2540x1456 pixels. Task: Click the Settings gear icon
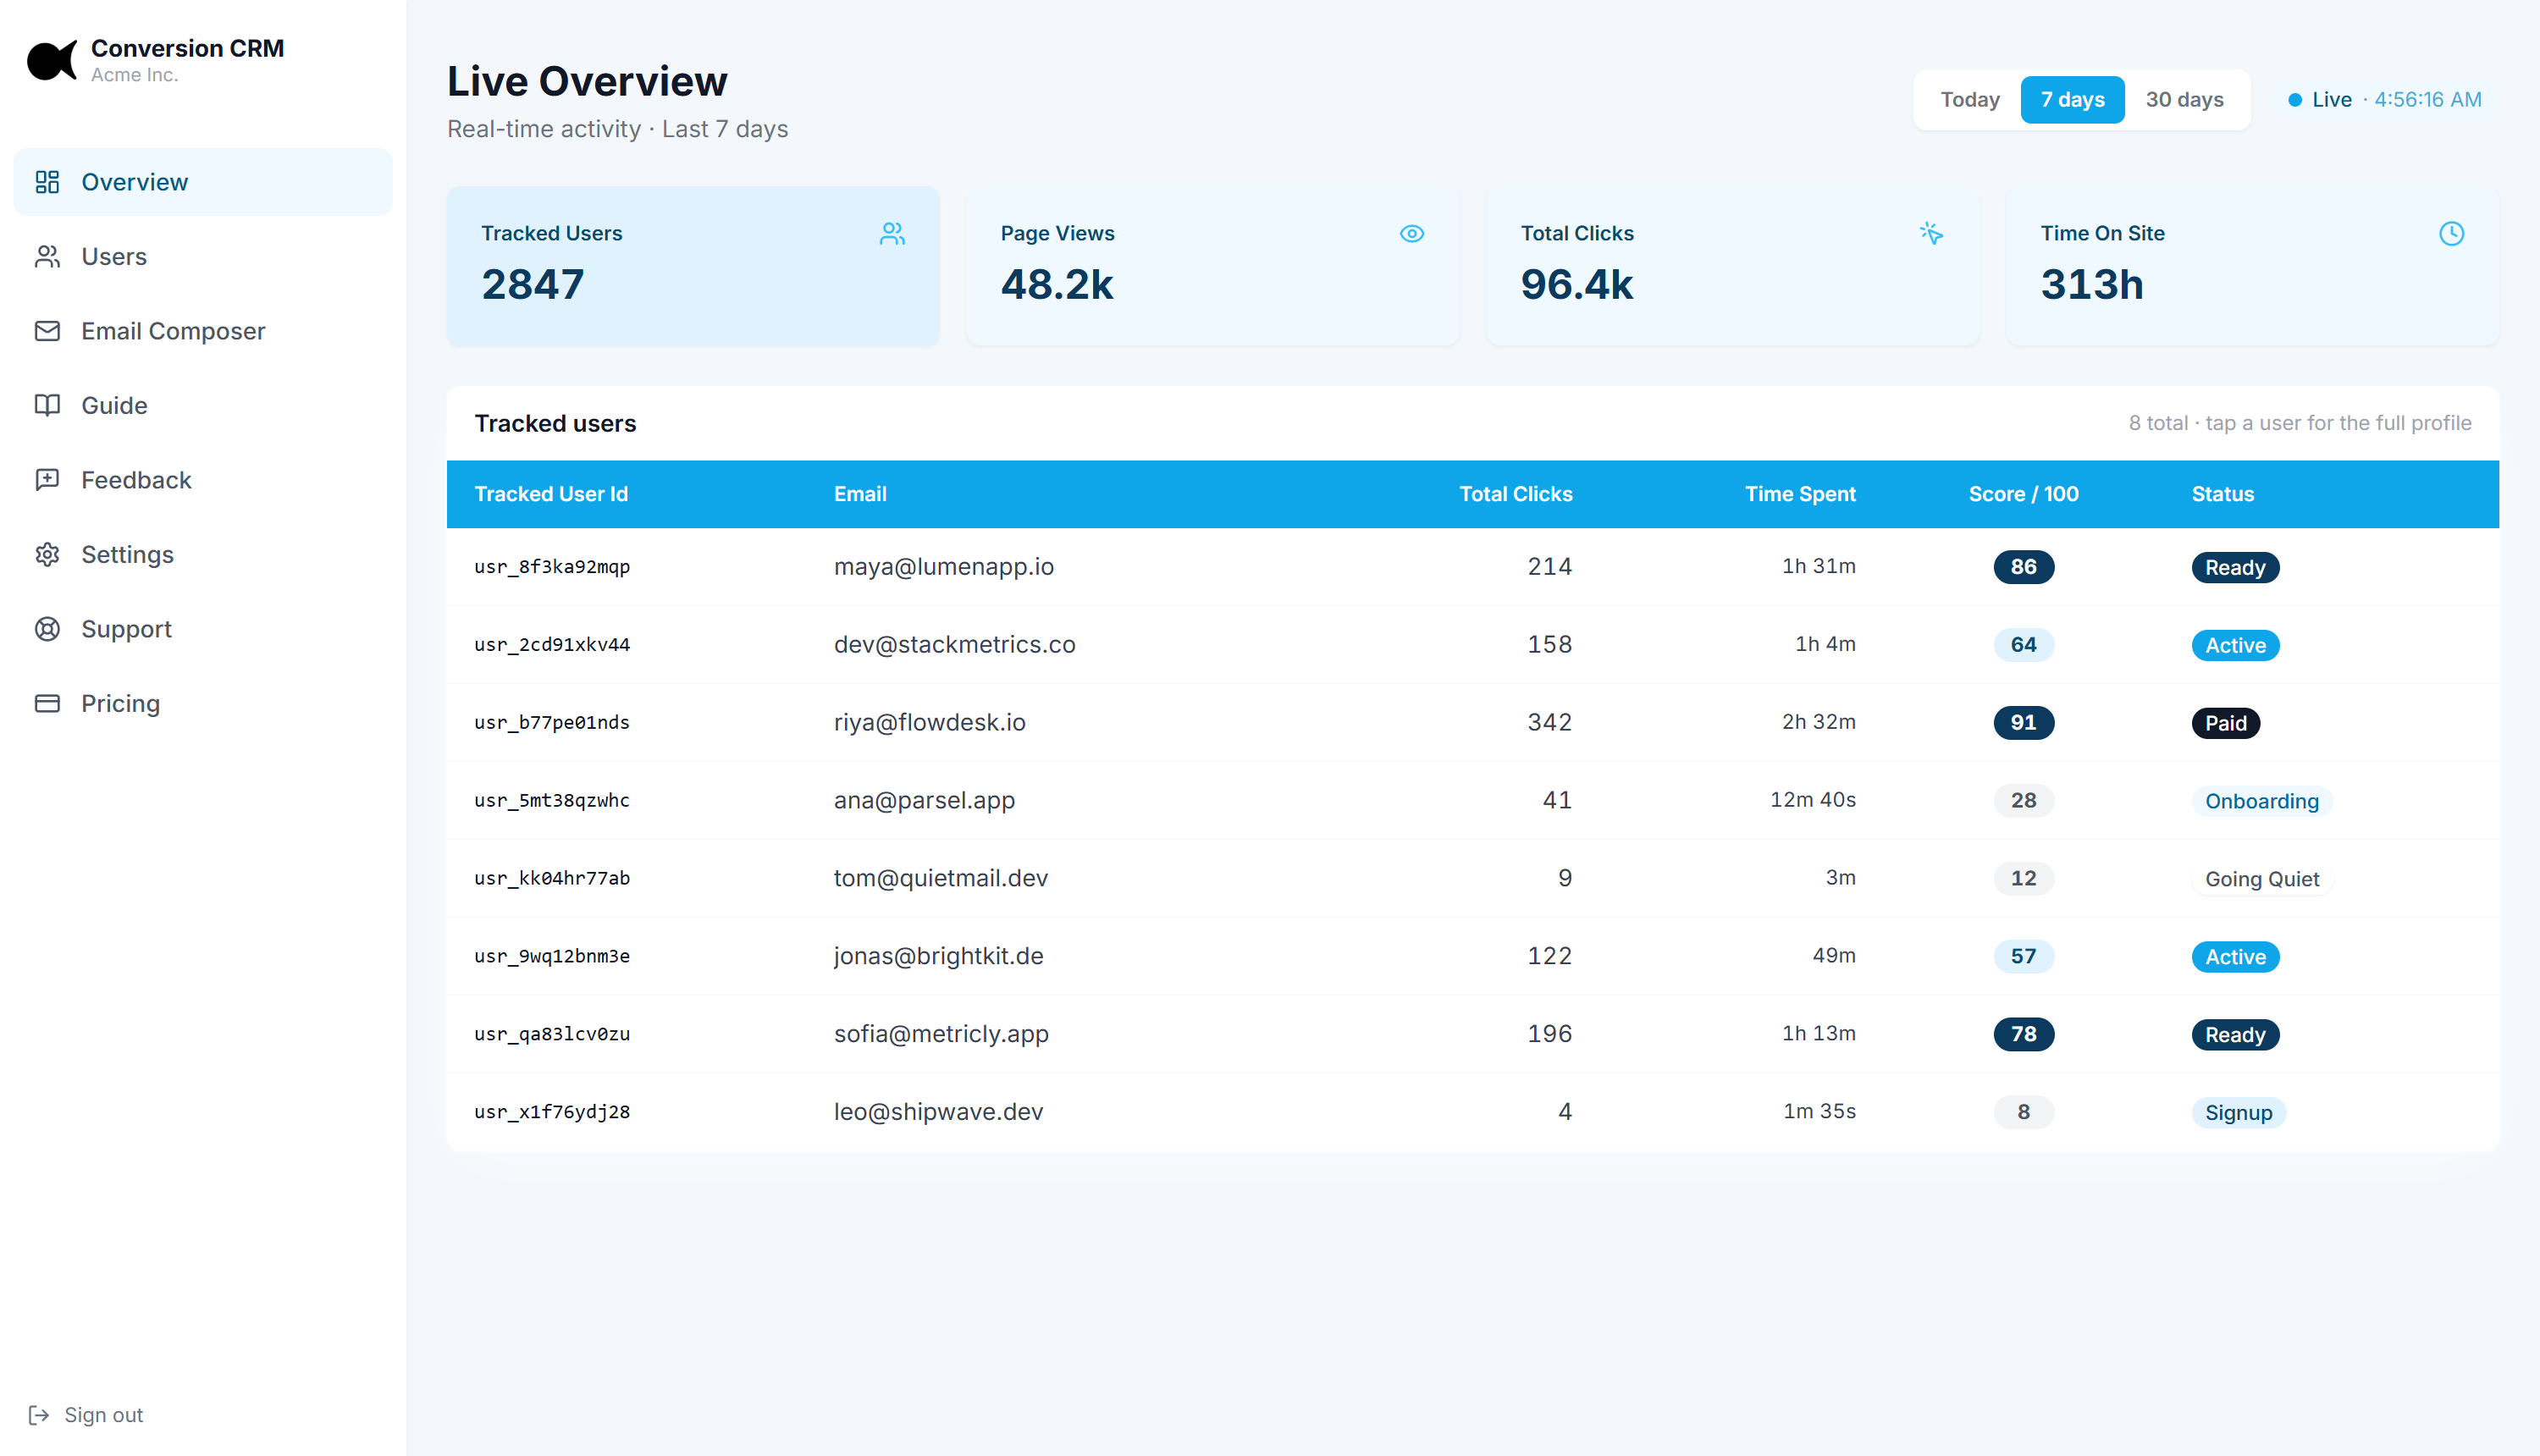(x=47, y=554)
